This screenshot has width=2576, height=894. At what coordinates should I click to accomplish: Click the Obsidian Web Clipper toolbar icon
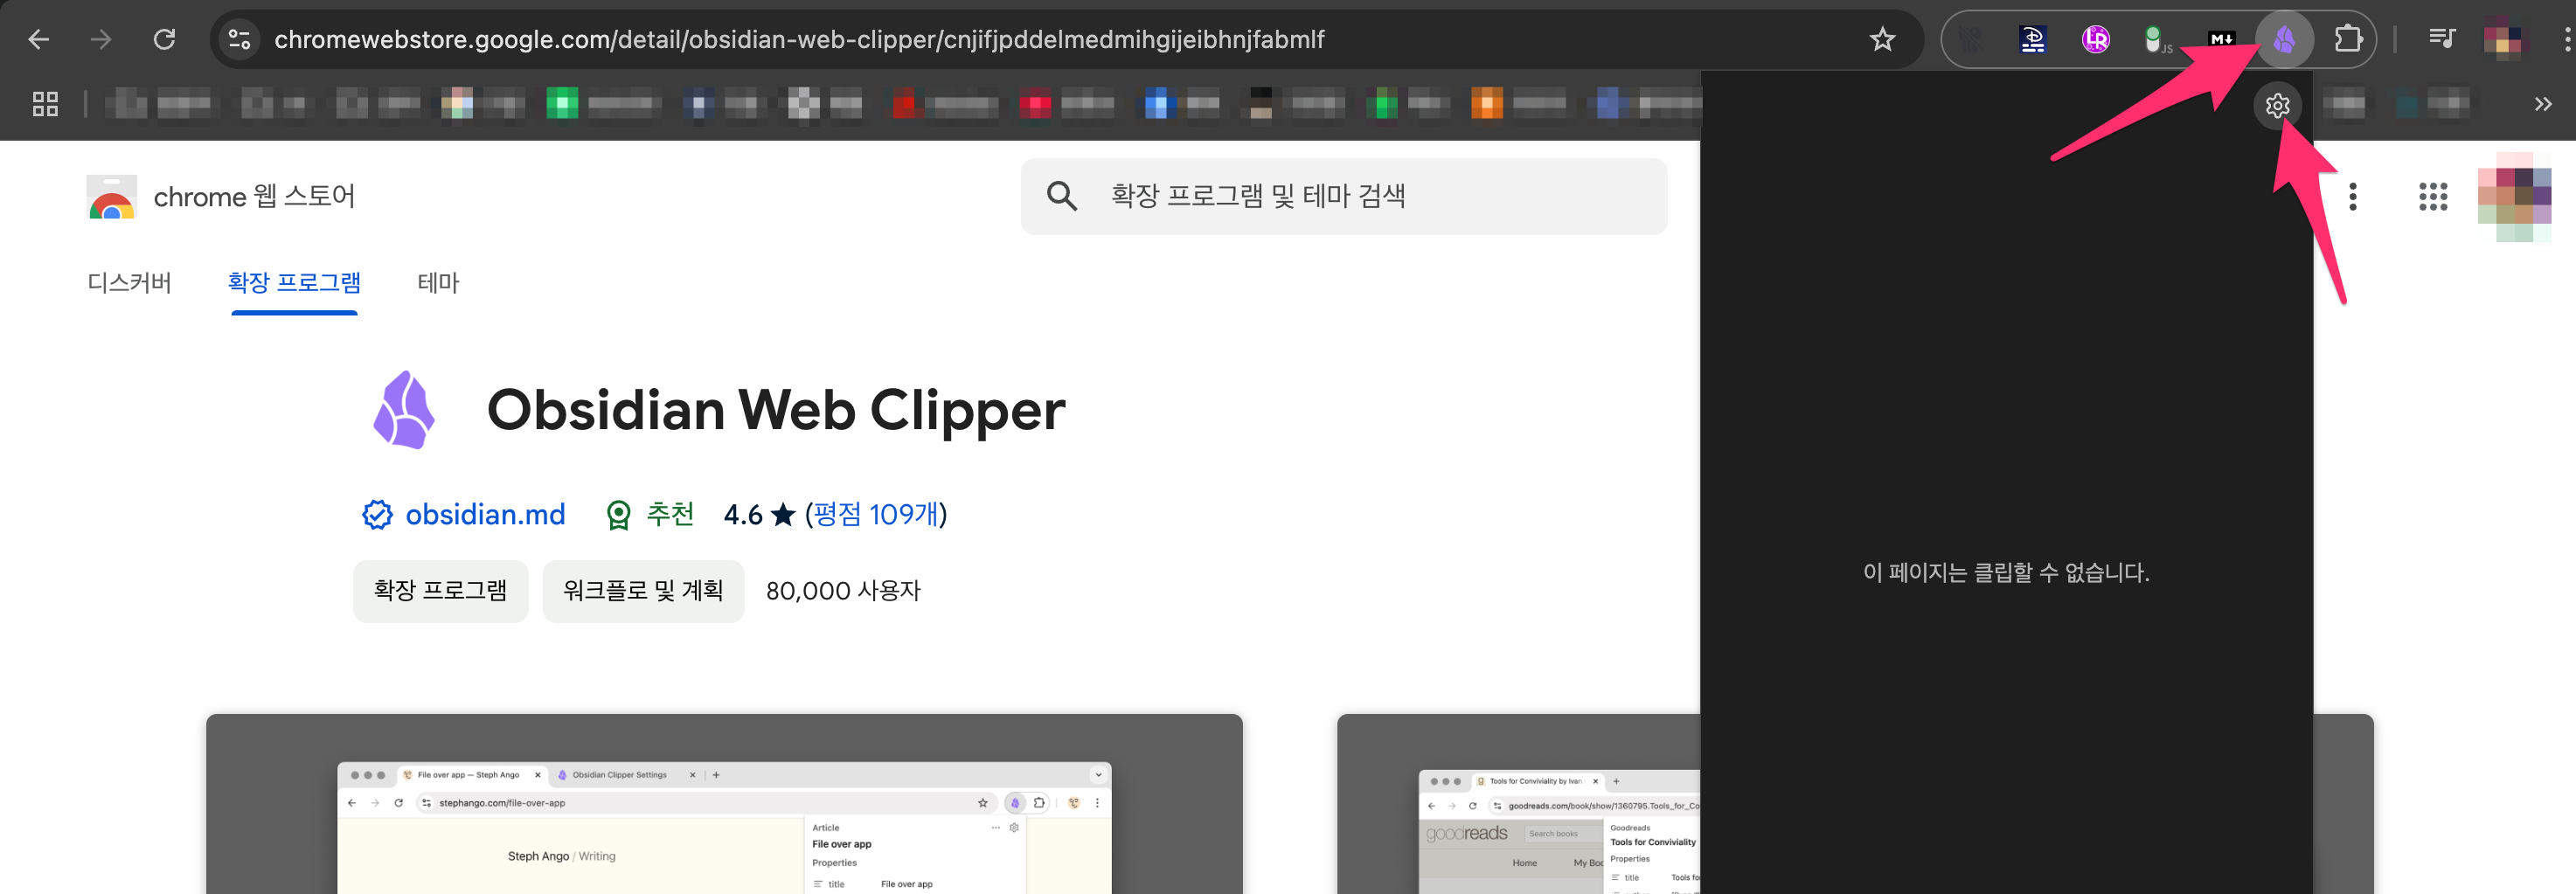(2284, 39)
